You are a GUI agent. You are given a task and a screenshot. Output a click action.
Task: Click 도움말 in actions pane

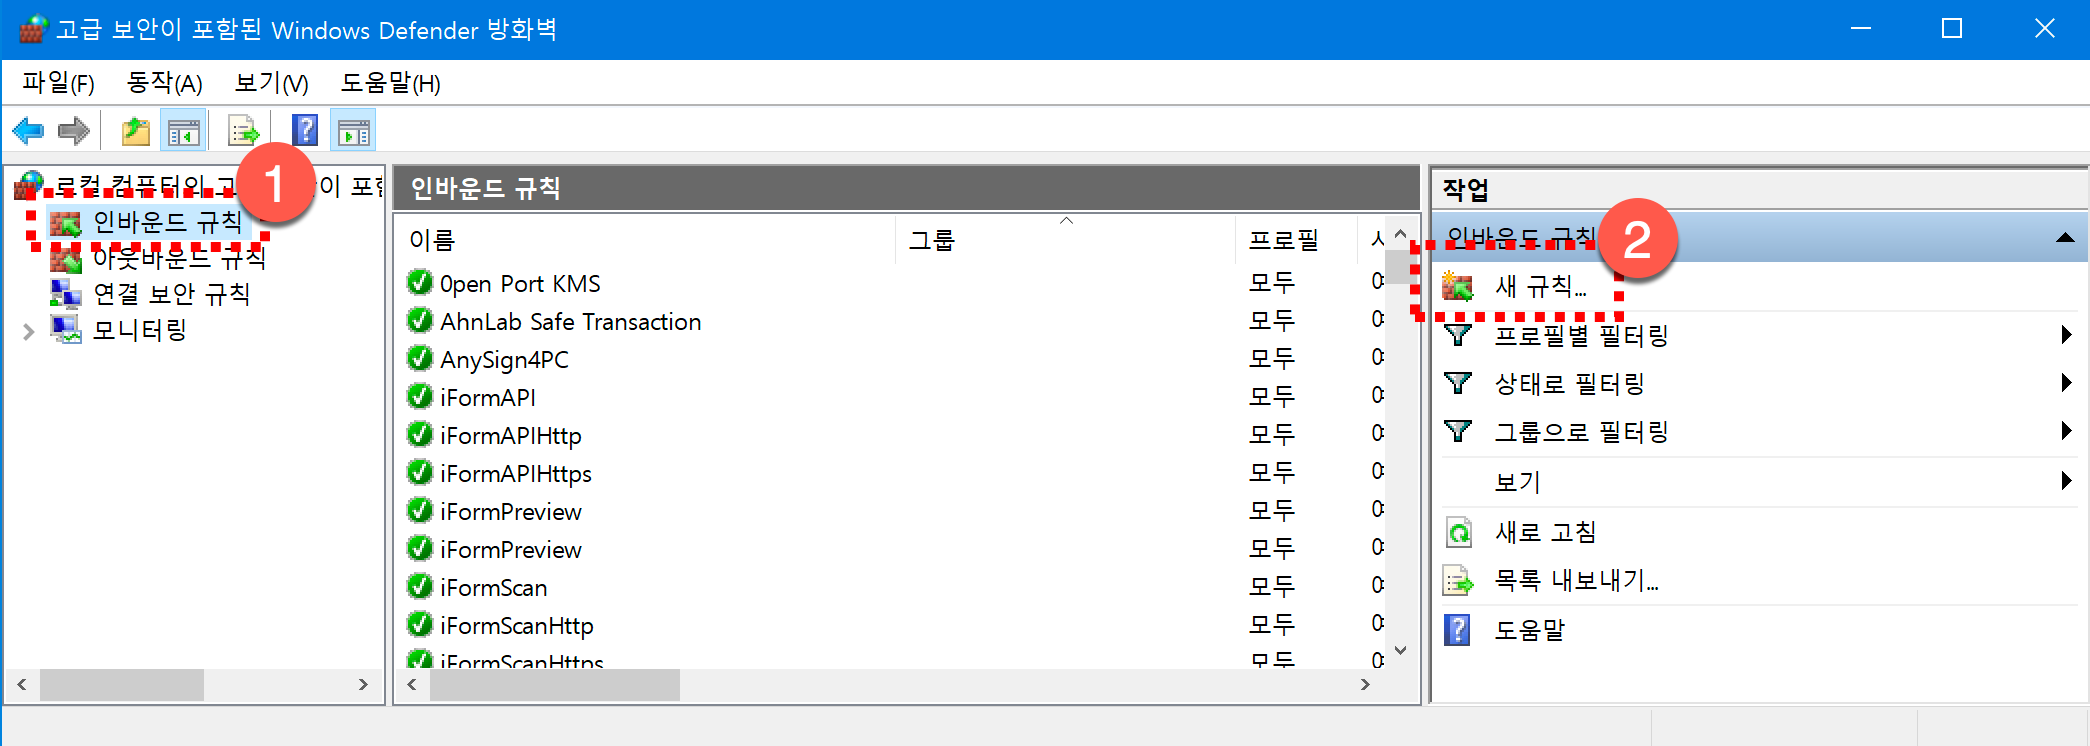coord(1529,630)
